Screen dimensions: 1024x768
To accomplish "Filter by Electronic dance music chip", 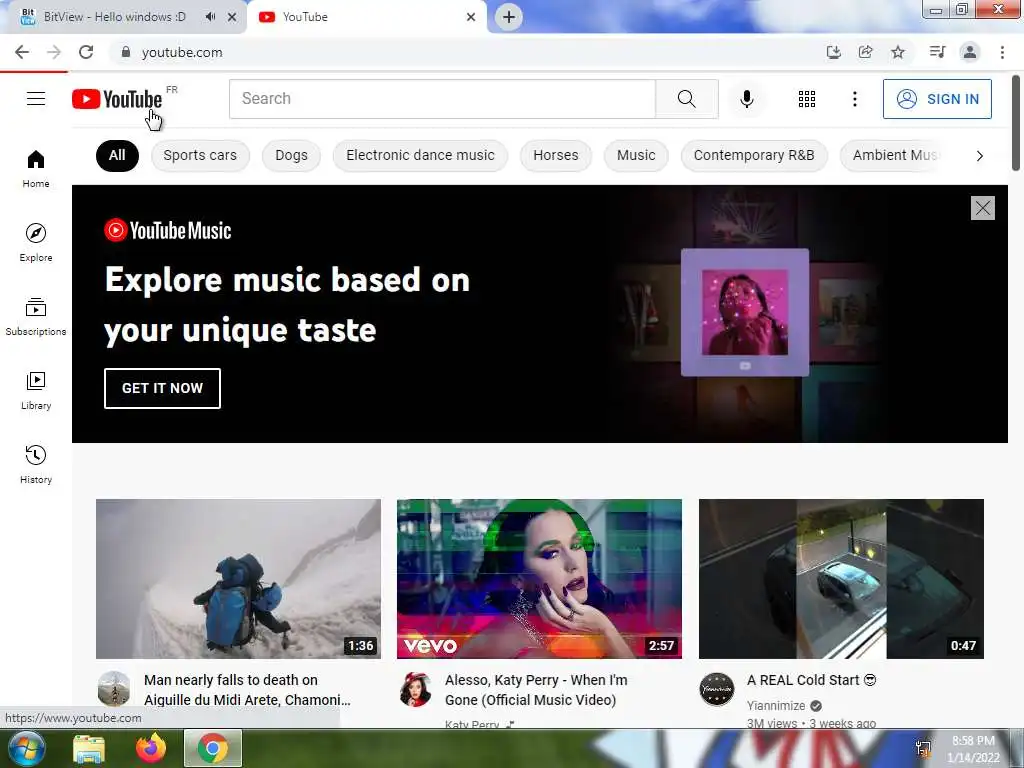I will (x=420, y=155).
